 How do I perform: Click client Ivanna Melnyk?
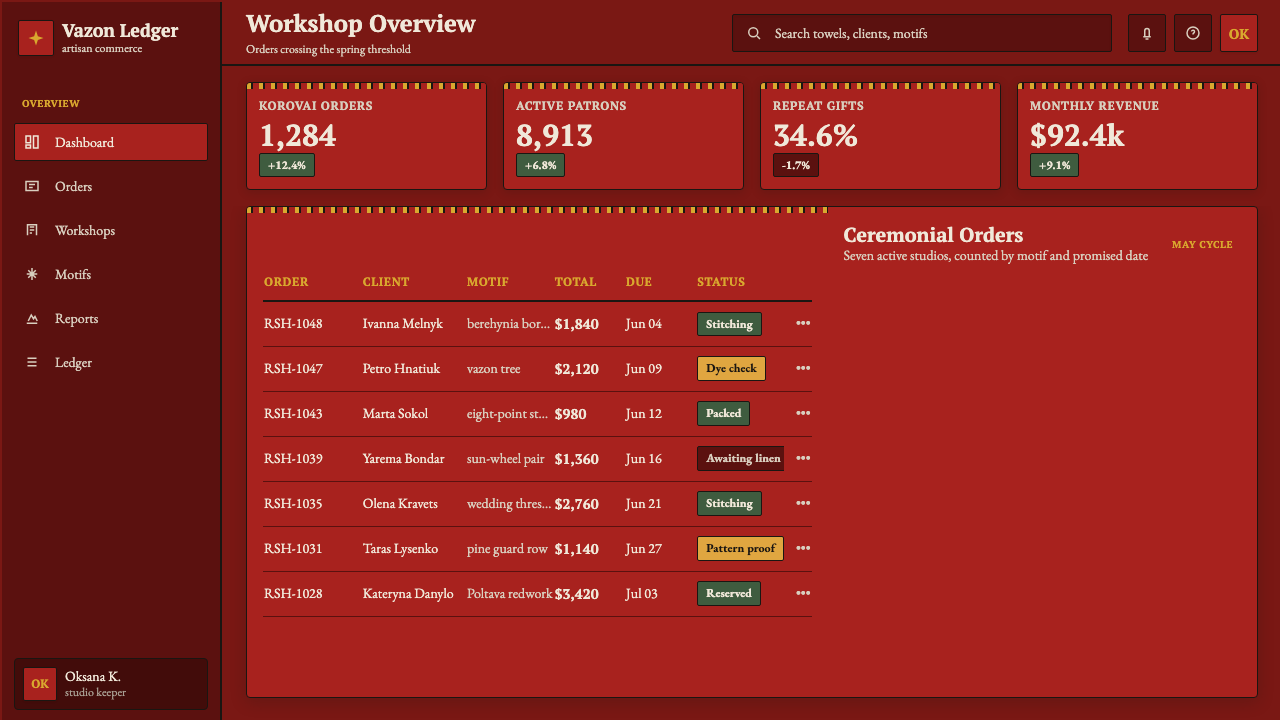pyautogui.click(x=403, y=324)
